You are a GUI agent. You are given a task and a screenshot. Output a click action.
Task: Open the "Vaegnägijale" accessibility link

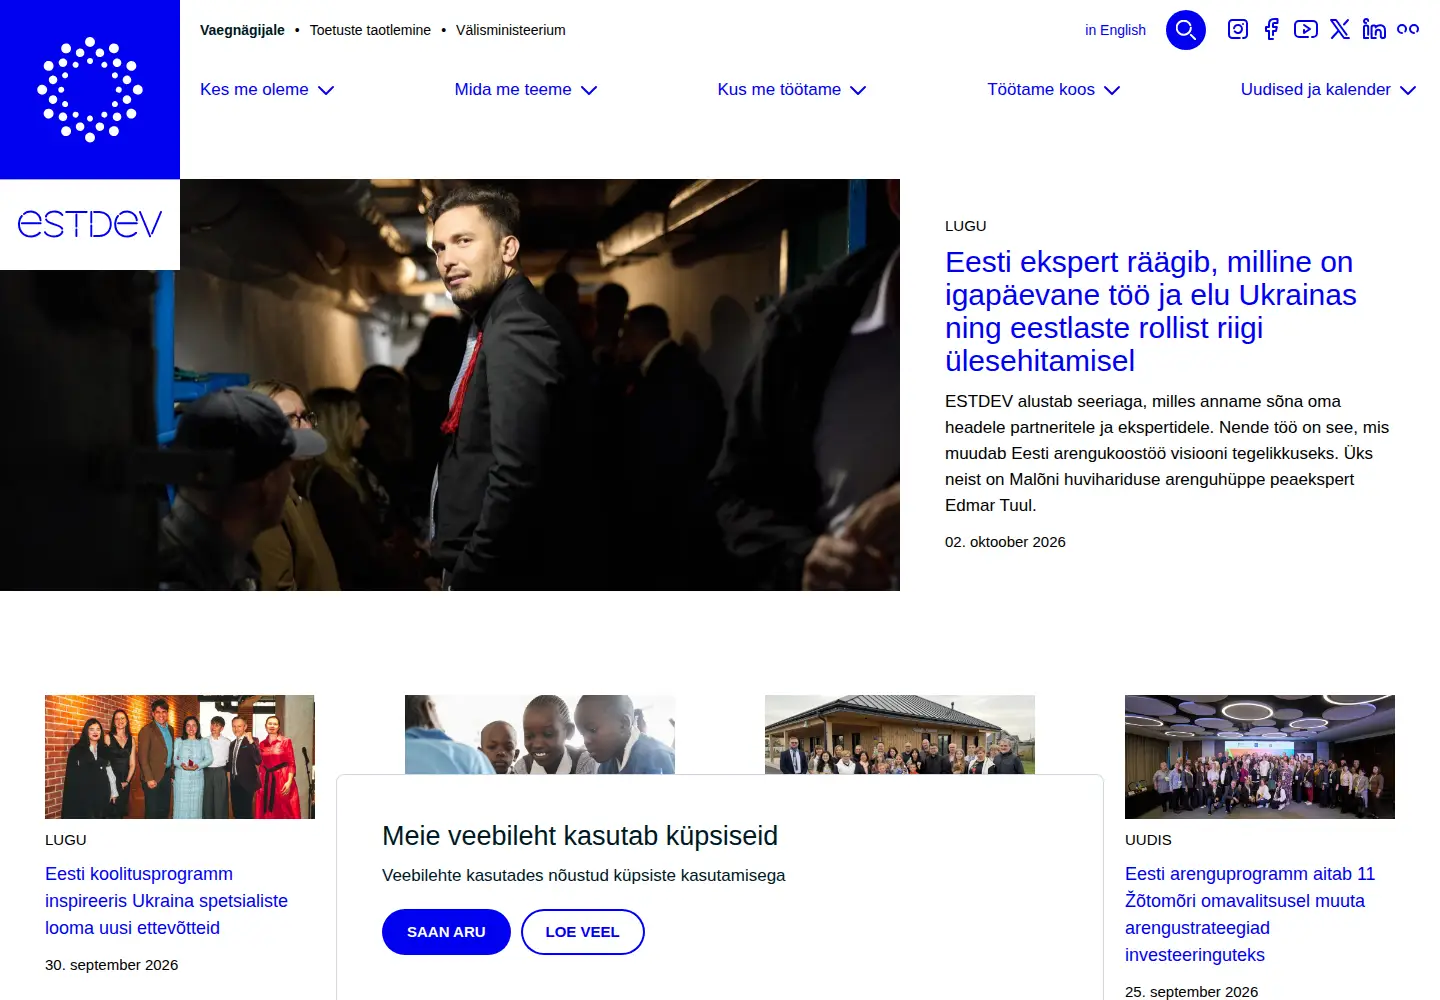[x=242, y=30]
